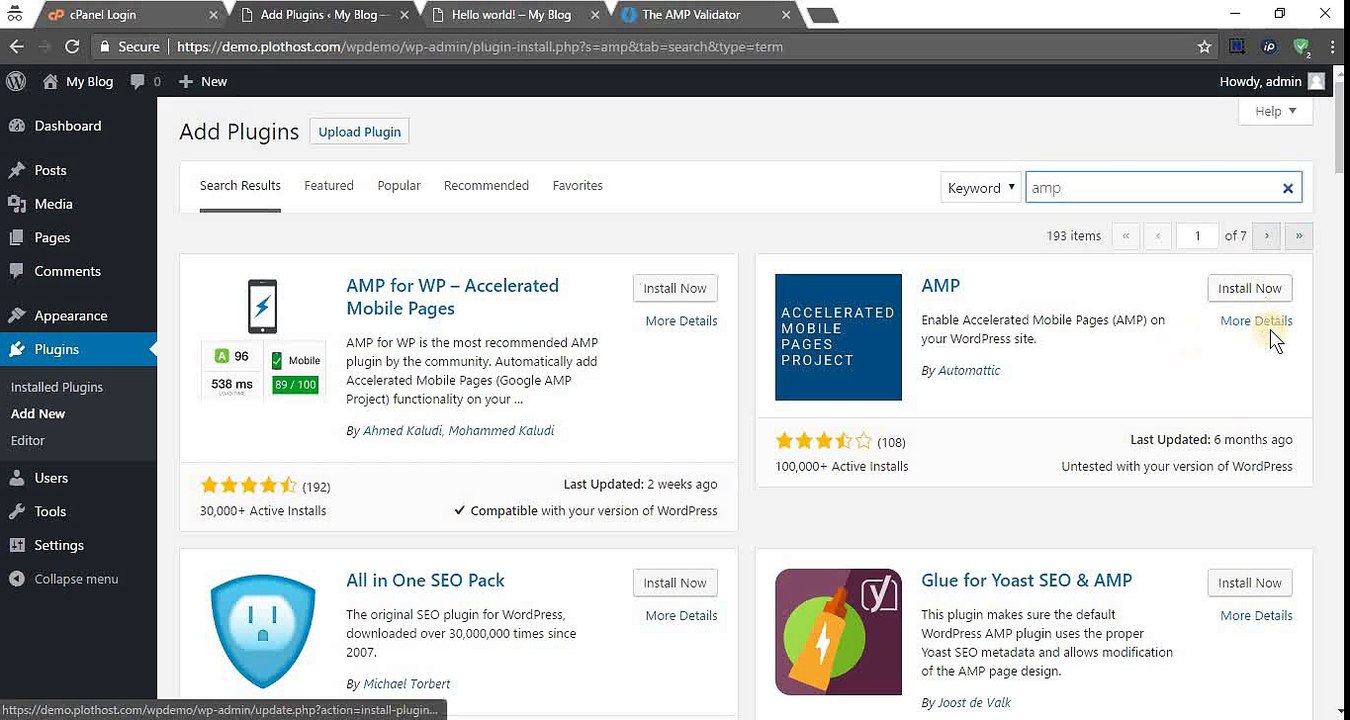Open the Chrome three-dot menu

(x=1333, y=47)
